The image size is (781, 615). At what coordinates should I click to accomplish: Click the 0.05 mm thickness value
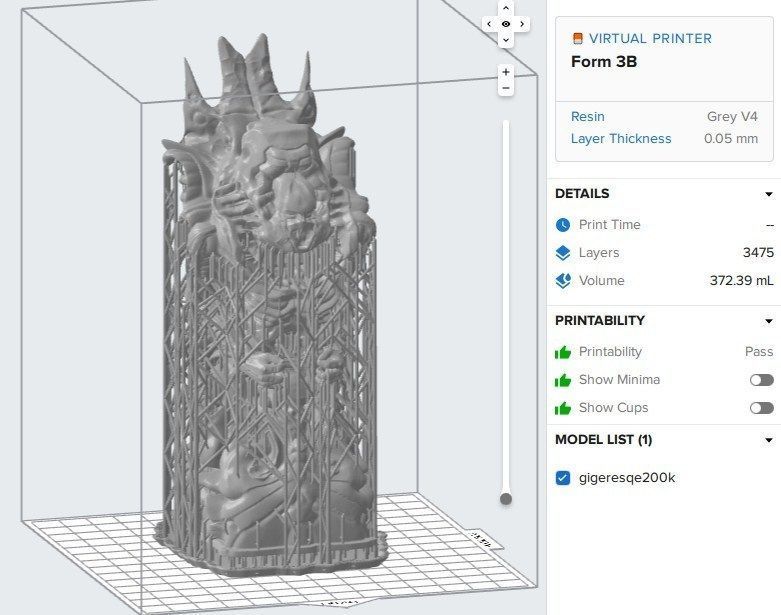pyautogui.click(x=731, y=138)
